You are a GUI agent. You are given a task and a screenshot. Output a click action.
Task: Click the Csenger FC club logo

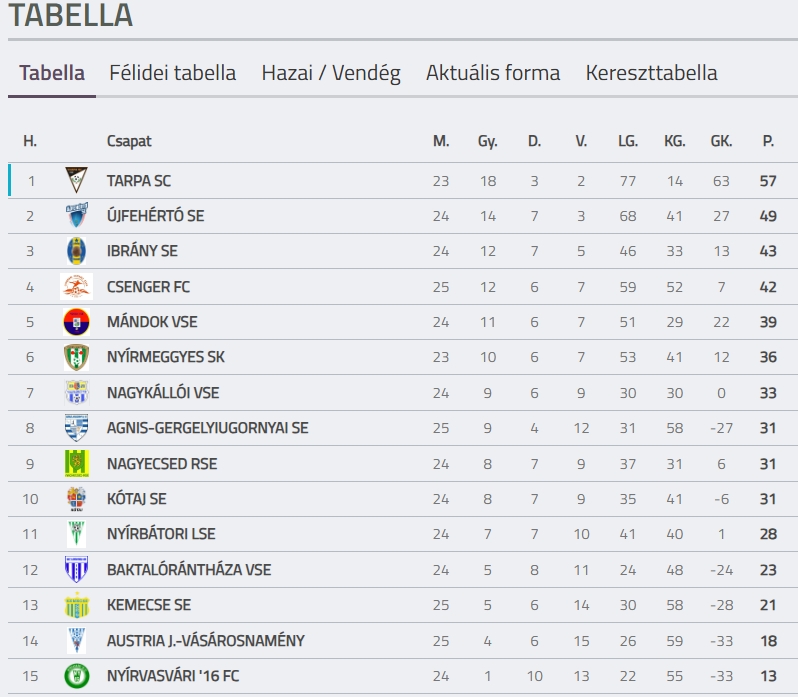point(76,286)
